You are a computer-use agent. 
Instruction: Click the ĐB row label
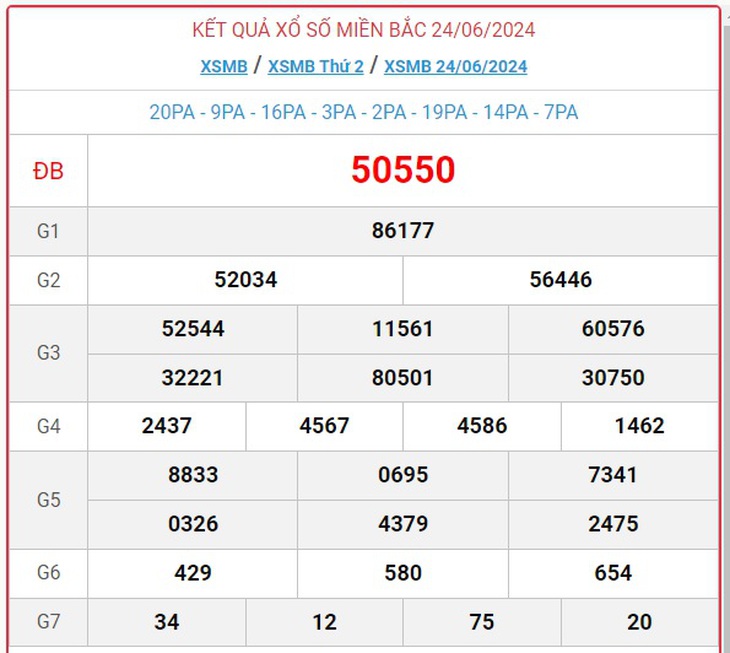[48, 171]
